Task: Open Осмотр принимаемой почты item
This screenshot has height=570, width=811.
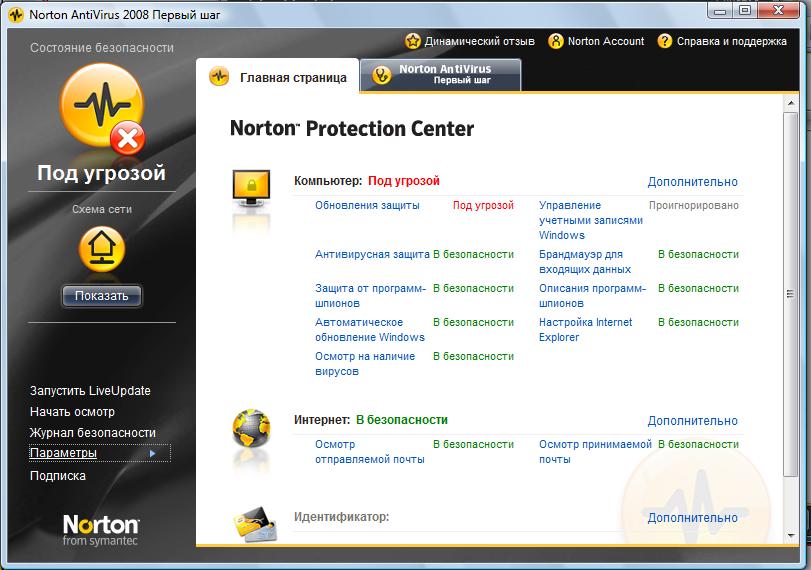Action: click(595, 452)
